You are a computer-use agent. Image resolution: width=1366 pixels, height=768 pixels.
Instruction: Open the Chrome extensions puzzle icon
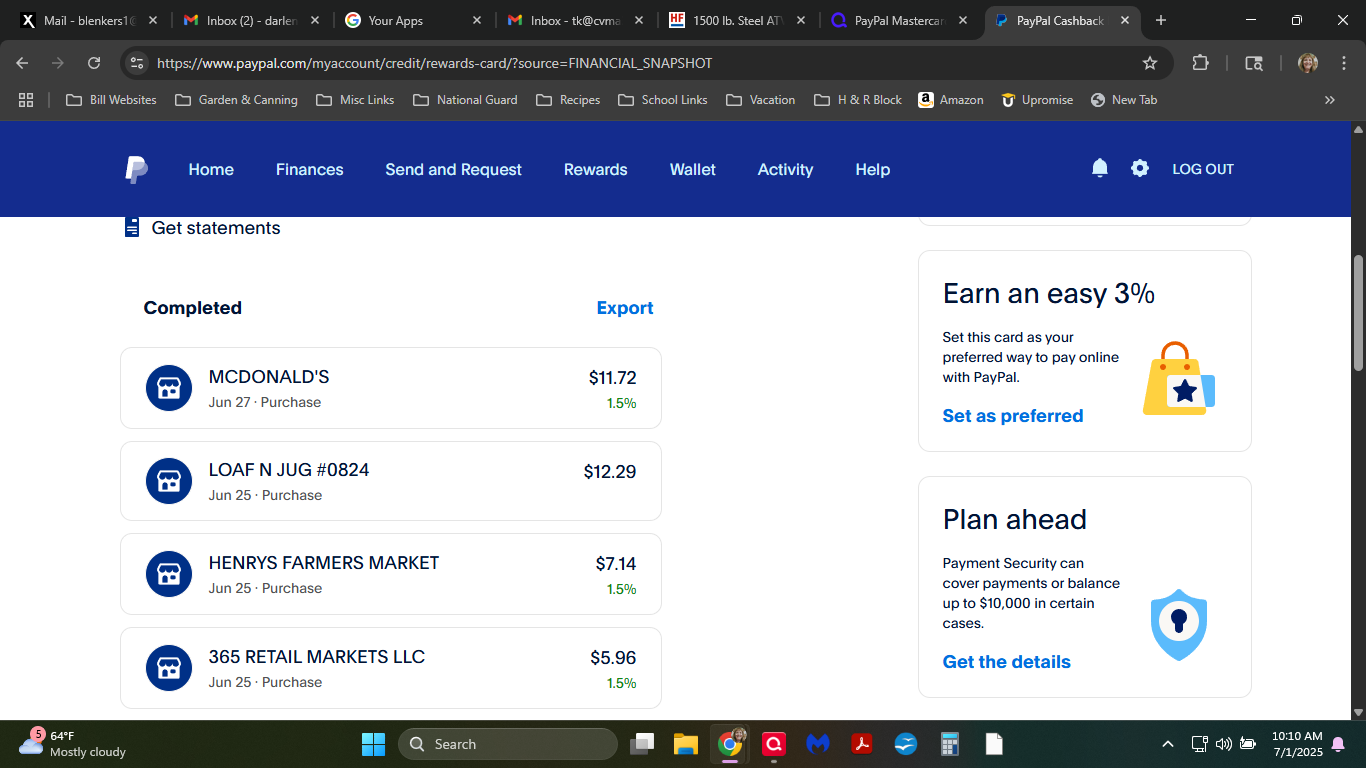pos(1200,63)
